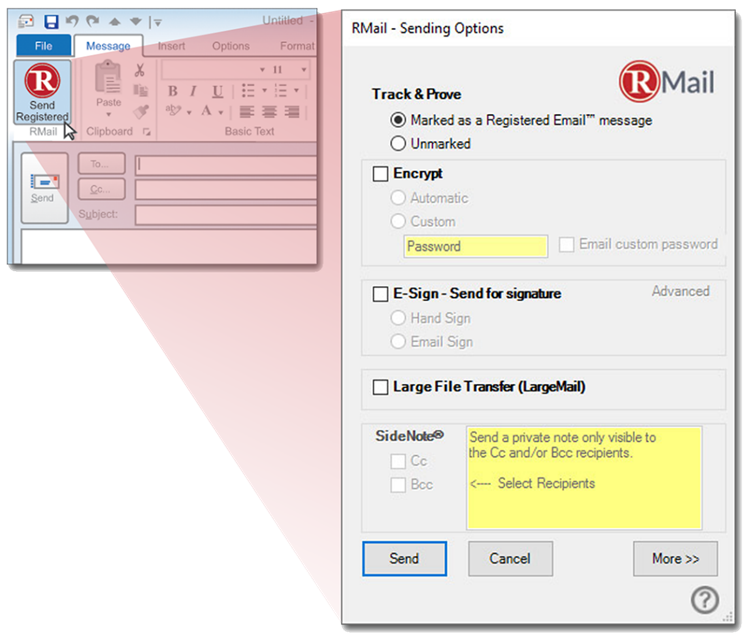This screenshot has width=750, height=642.
Task: Click the Cancel button
Action: pyautogui.click(x=510, y=559)
